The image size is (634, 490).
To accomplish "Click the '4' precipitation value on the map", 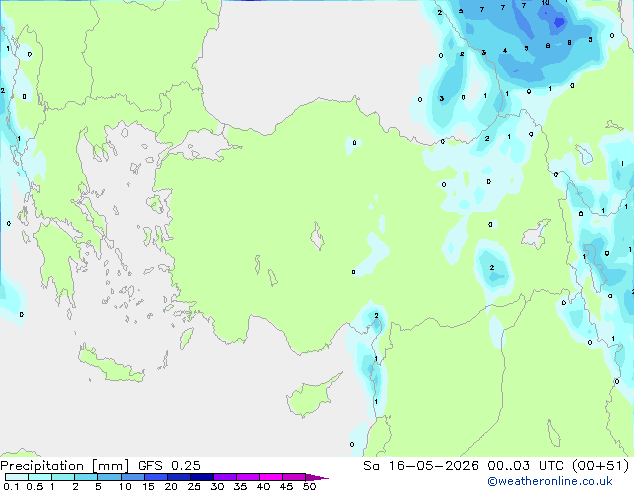I will (505, 51).
